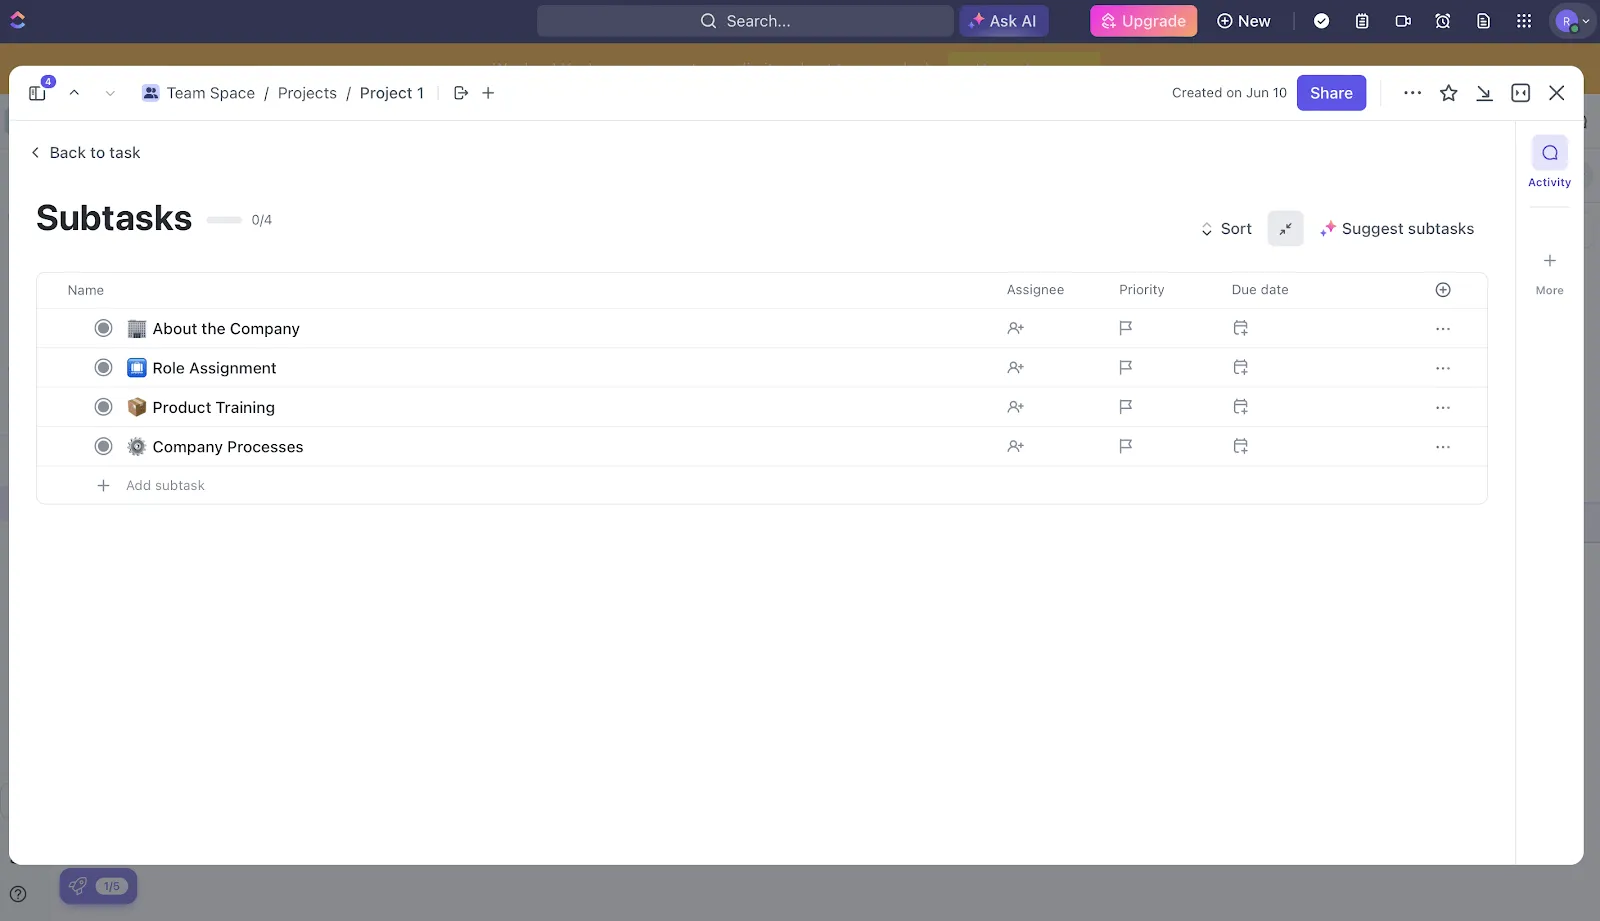Open more options for About the Company

click(x=1443, y=329)
